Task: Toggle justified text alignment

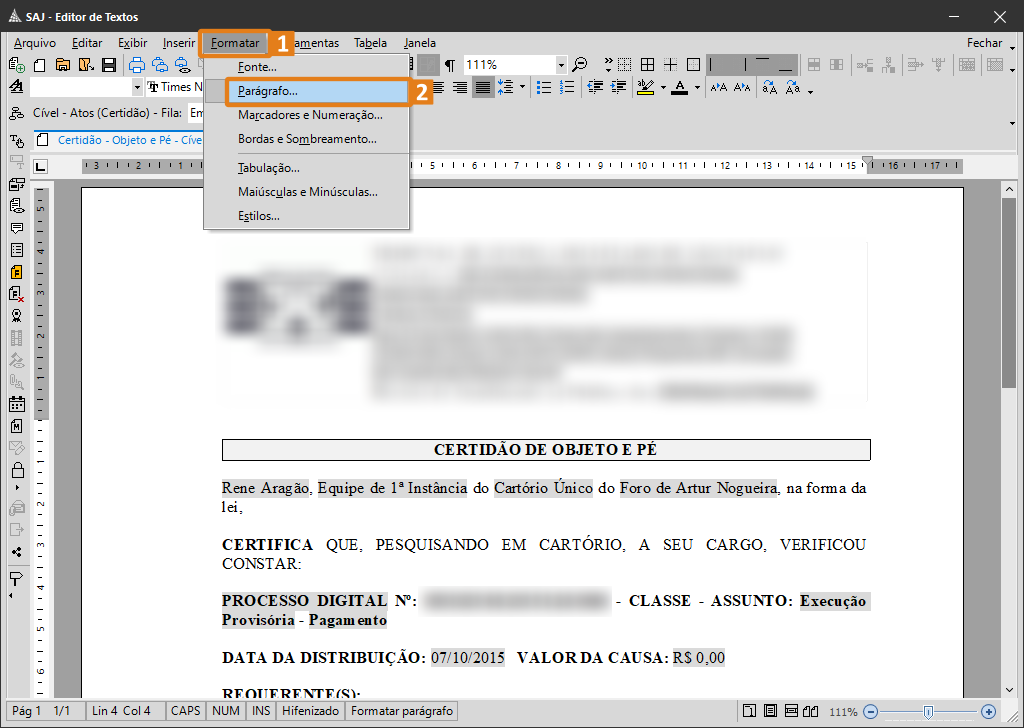Action: pos(483,87)
